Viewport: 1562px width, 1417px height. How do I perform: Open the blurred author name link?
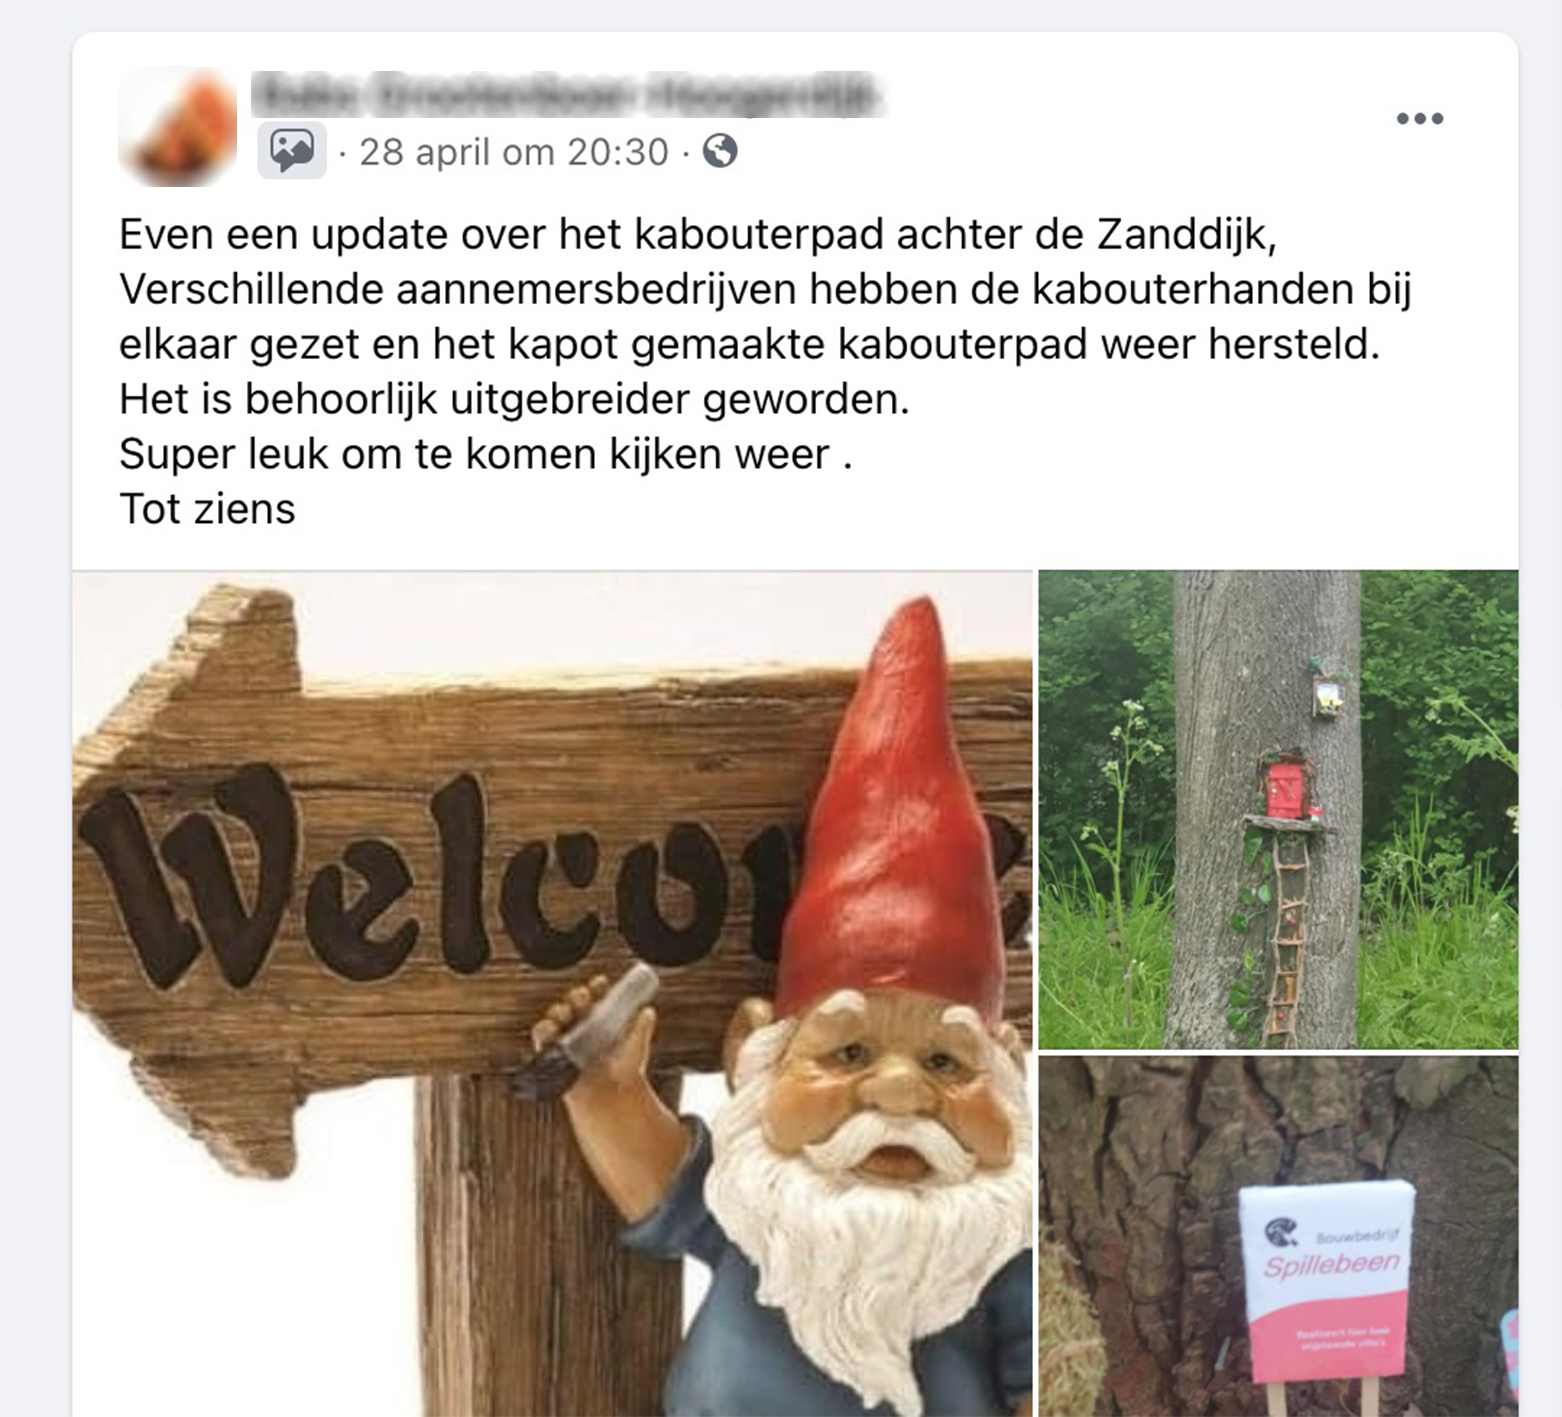click(x=567, y=98)
